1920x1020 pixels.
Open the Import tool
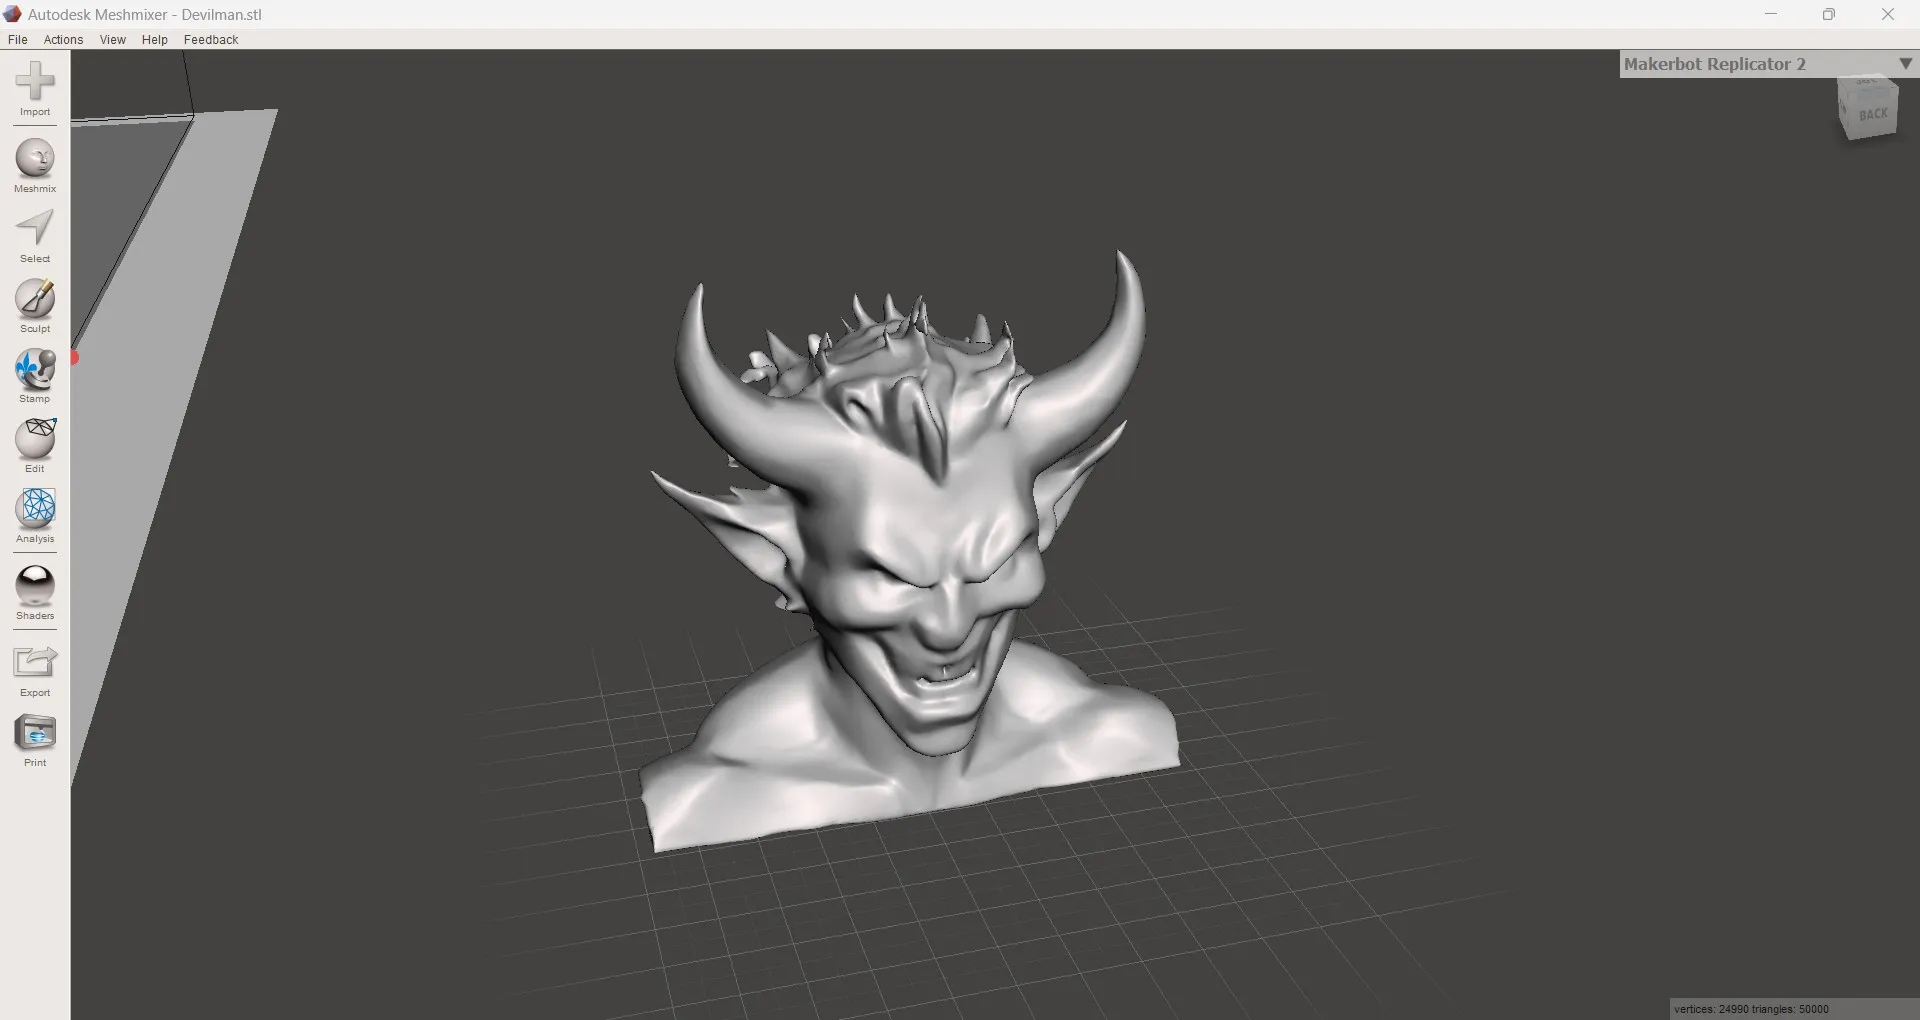click(35, 88)
